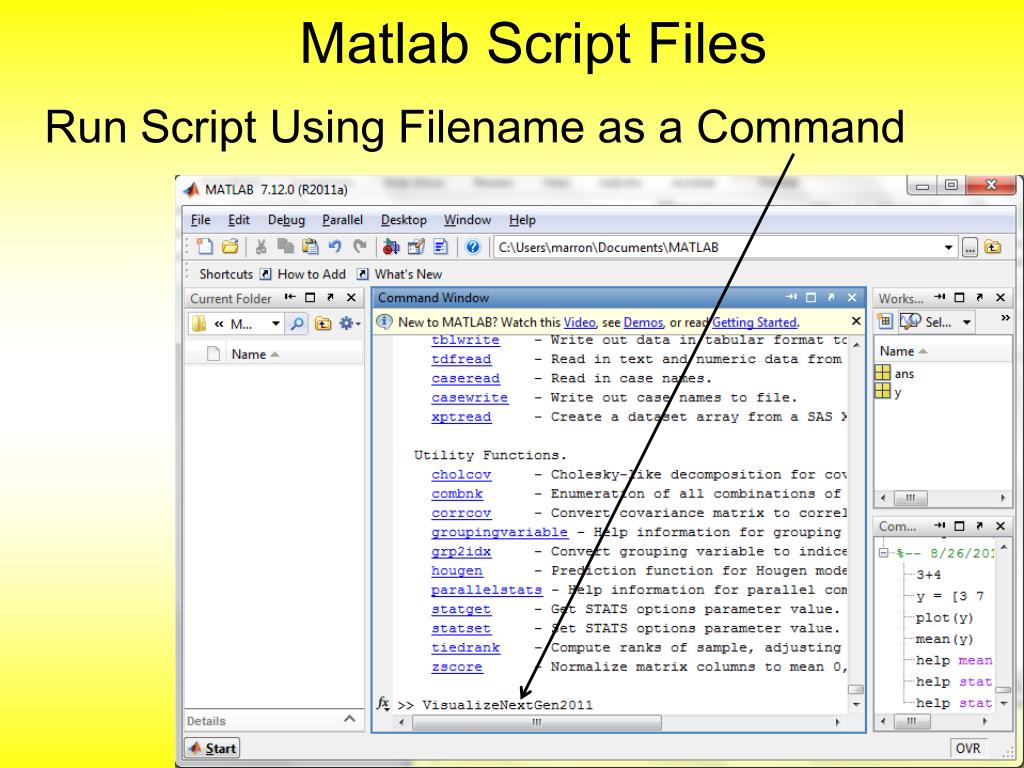1024x768 pixels.
Task: Open the Getting Started link
Action: pos(754,322)
